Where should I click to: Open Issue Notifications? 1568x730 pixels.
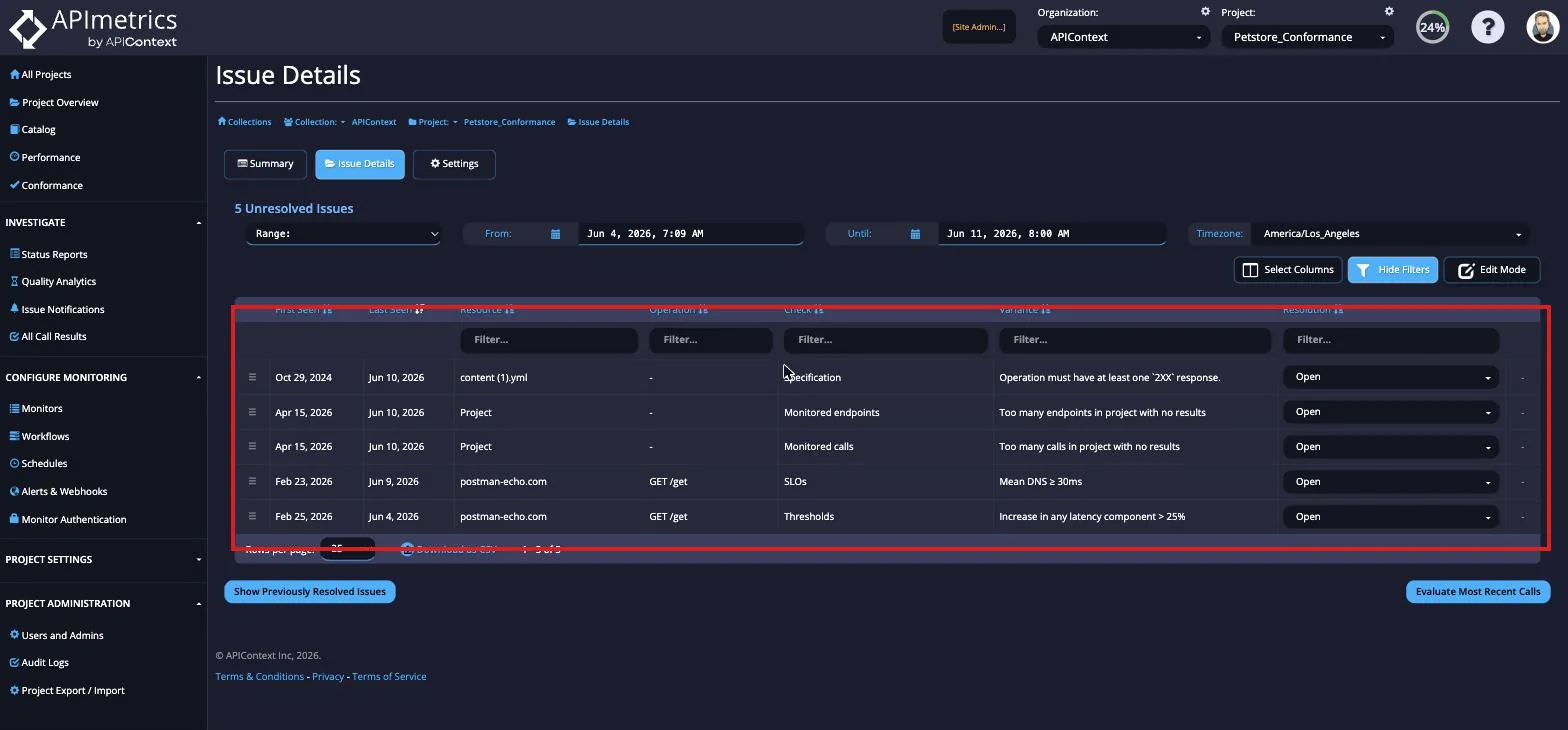pyautogui.click(x=56, y=309)
